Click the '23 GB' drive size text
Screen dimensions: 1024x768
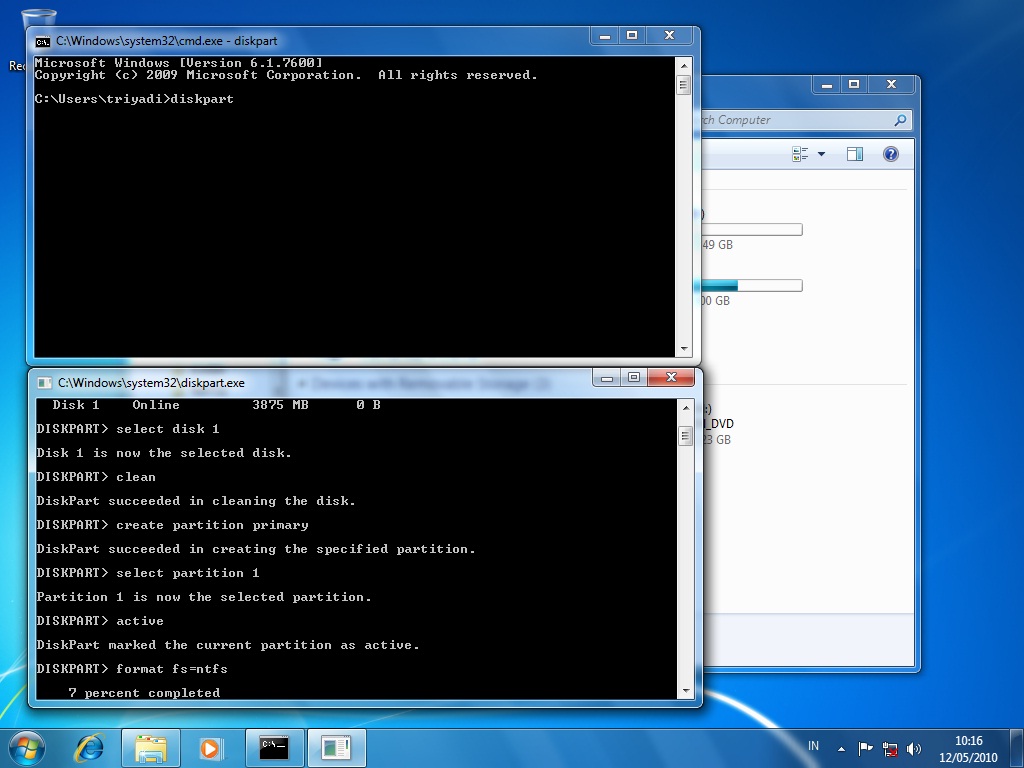(717, 440)
